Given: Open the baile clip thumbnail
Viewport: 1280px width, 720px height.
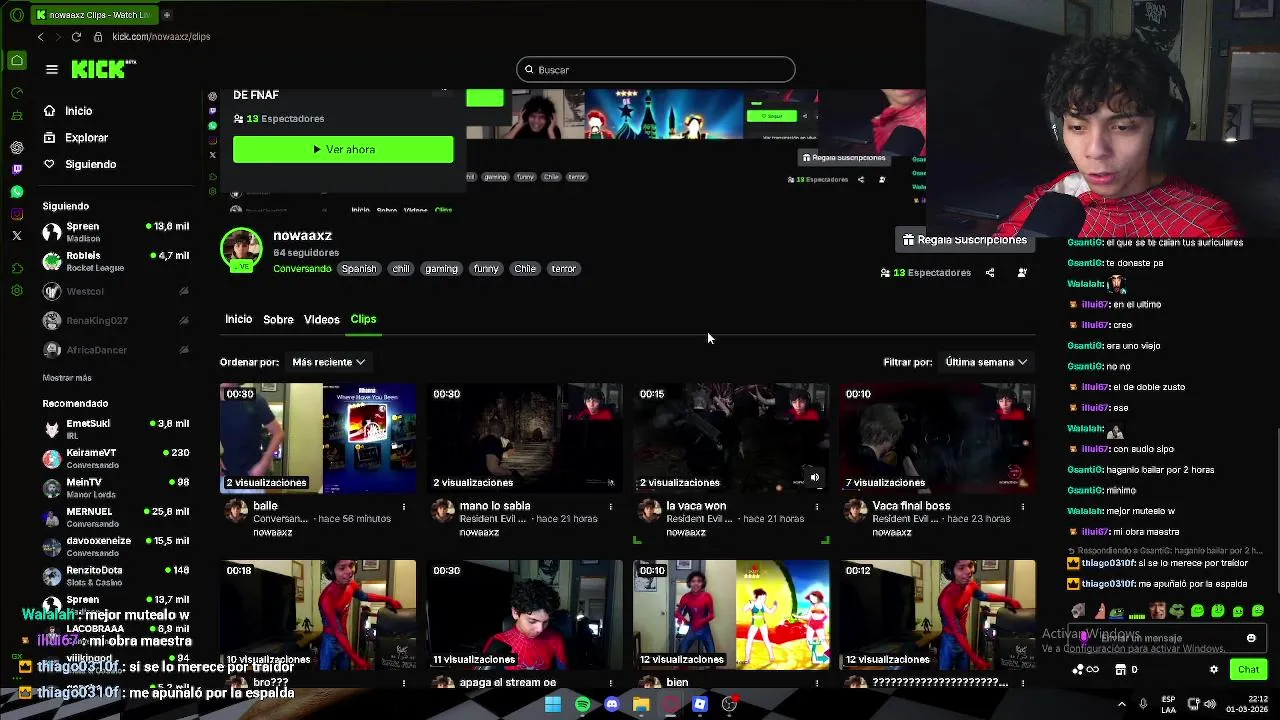Looking at the screenshot, I should pos(318,438).
